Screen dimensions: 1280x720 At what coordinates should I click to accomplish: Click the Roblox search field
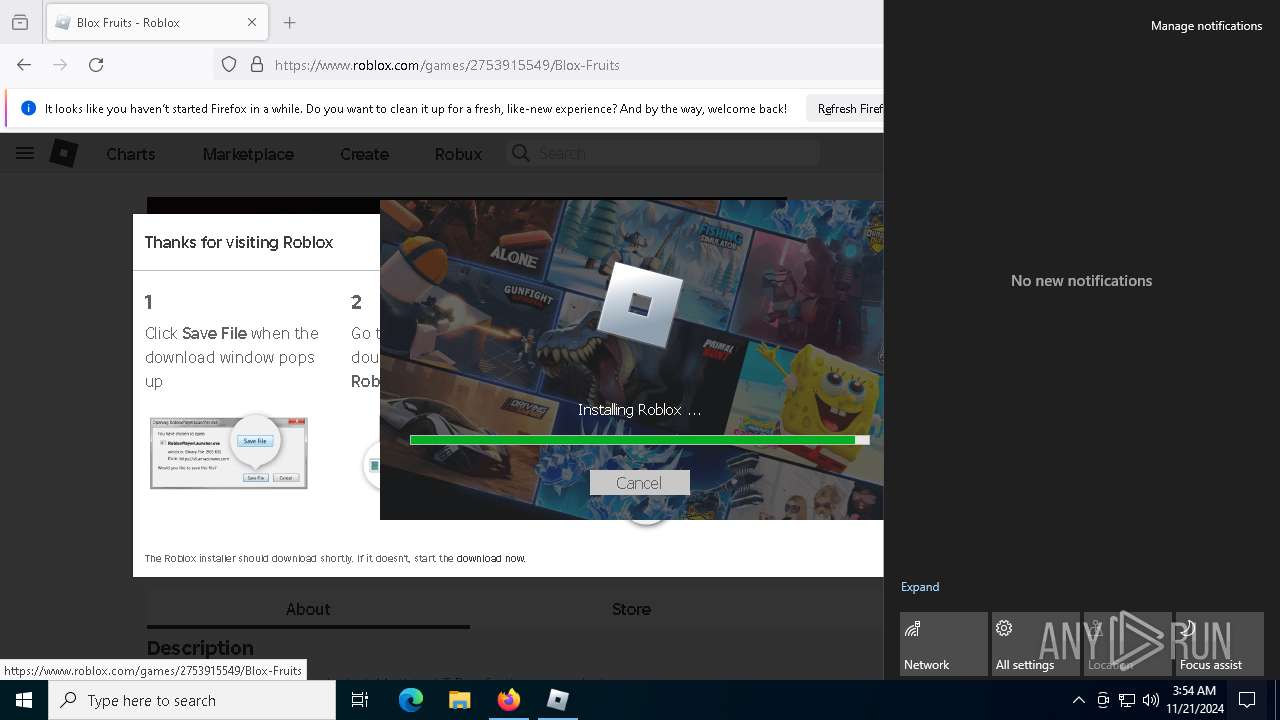click(x=664, y=153)
